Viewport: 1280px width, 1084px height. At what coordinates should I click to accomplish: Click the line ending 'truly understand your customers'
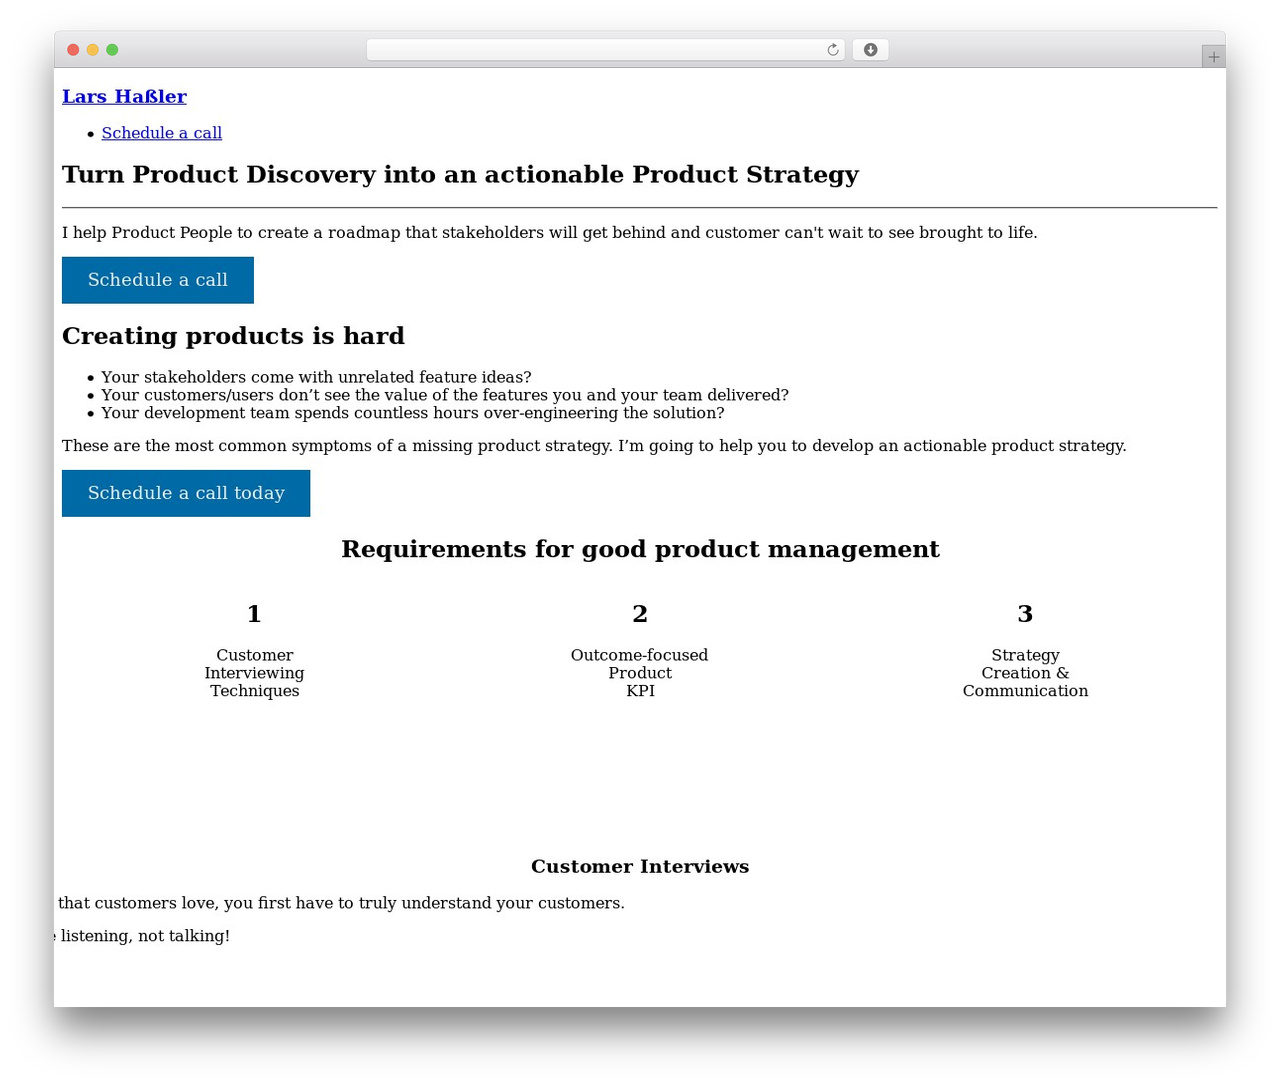click(340, 903)
